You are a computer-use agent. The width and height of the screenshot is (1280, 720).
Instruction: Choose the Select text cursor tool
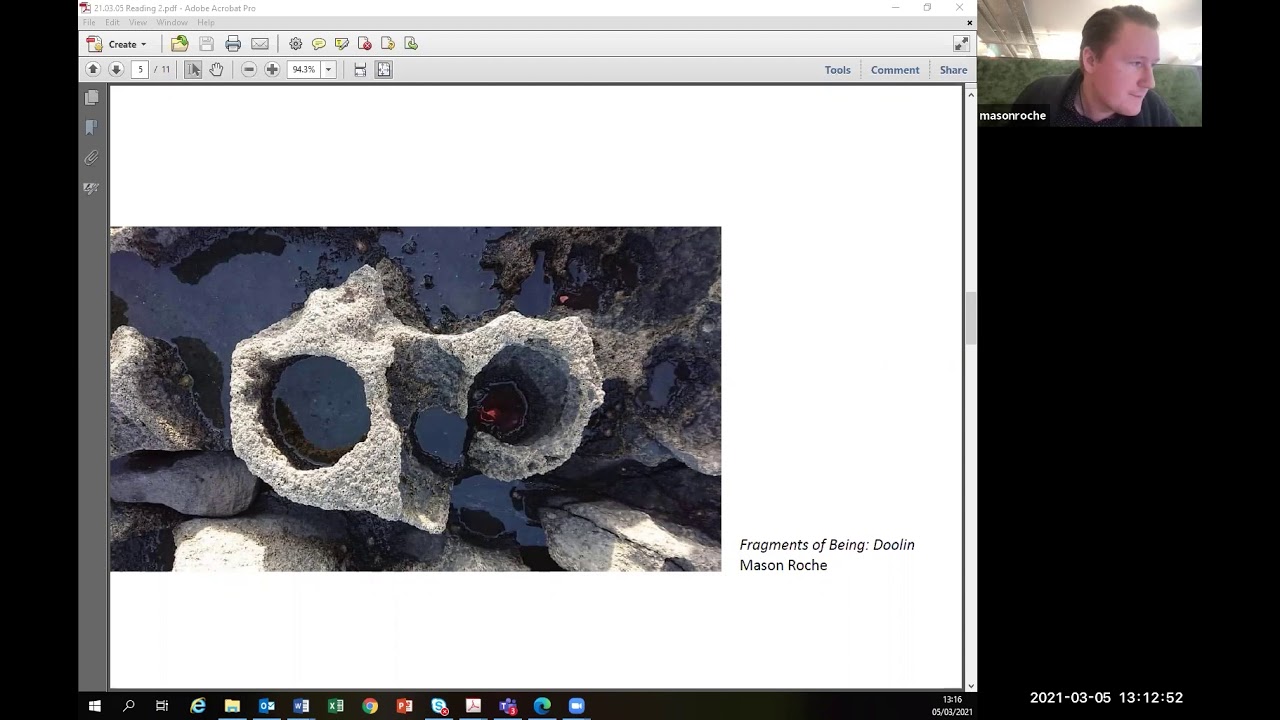tap(193, 69)
